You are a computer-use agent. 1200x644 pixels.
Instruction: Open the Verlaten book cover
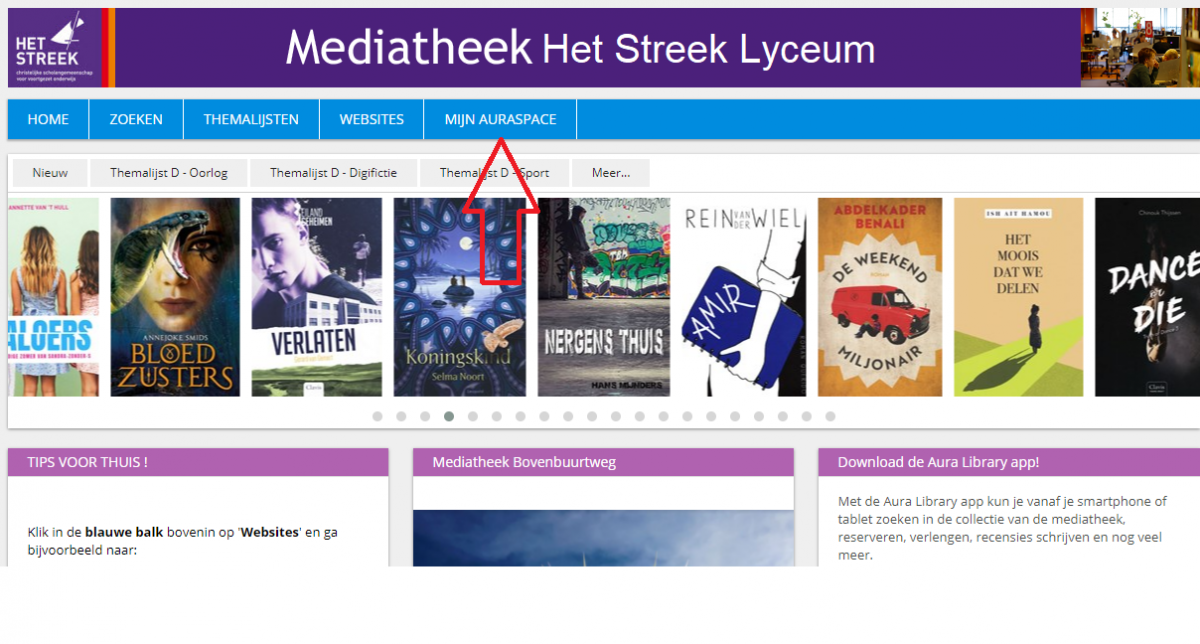317,297
